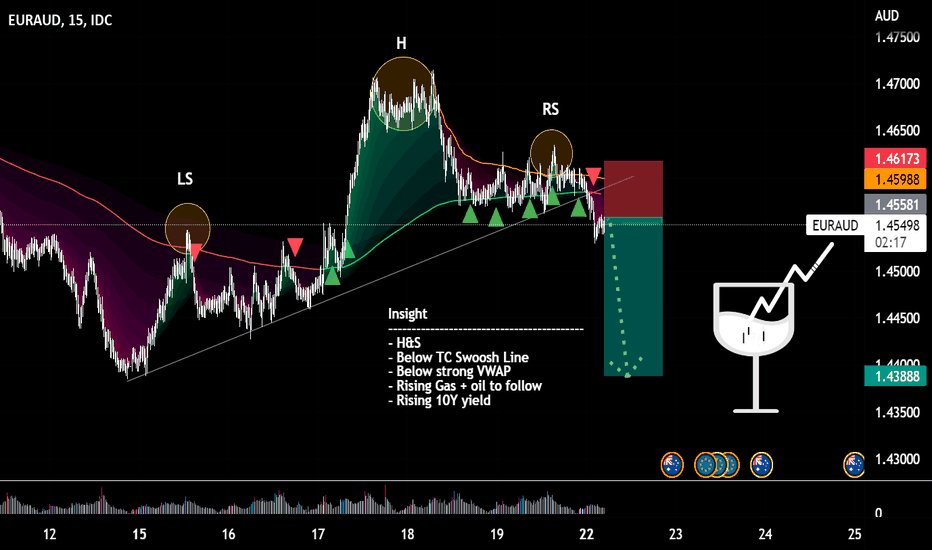Click date 15 on the time axis
932x550 pixels.
139,534
